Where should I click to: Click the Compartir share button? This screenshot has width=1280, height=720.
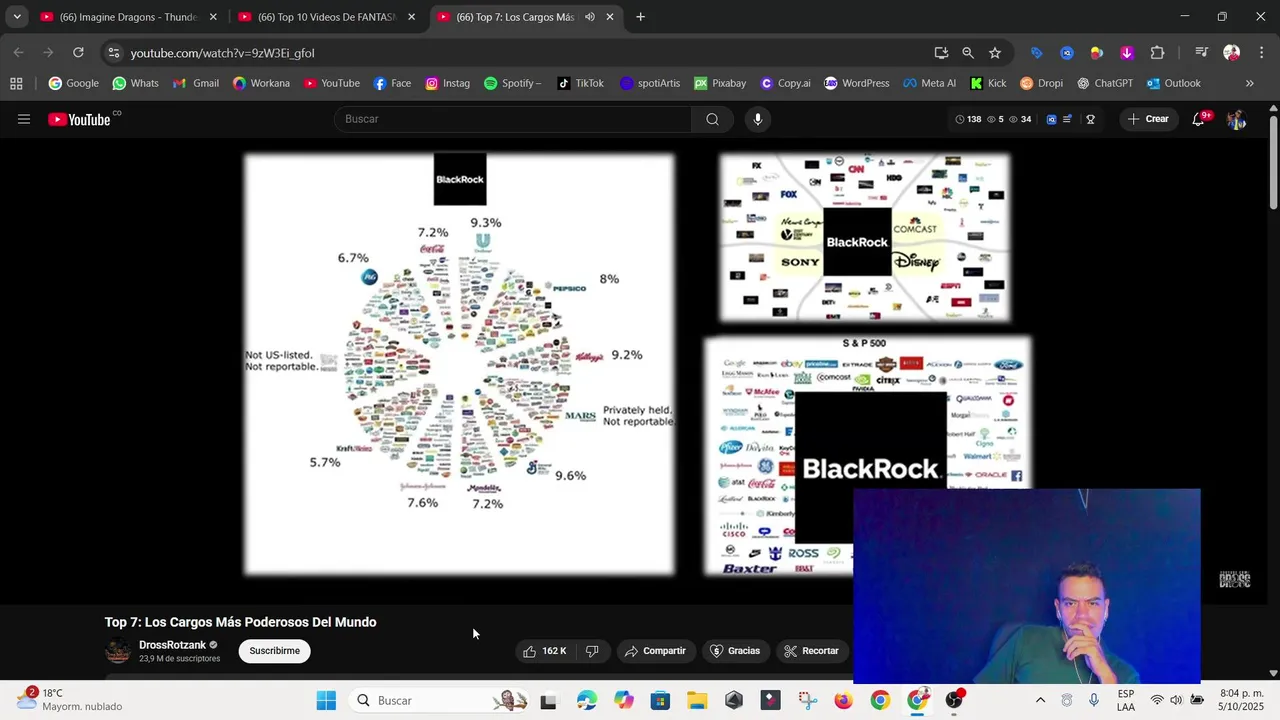(x=655, y=651)
